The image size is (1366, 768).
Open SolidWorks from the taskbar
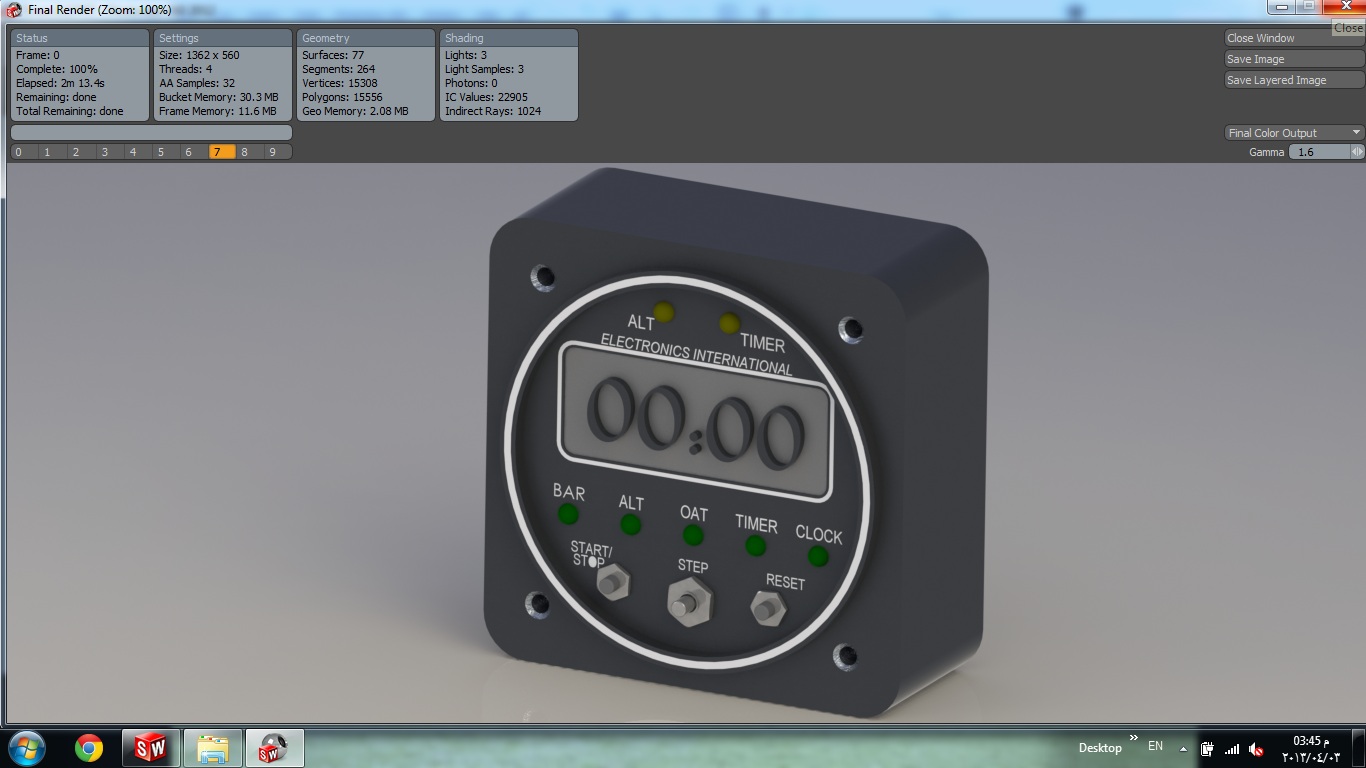tap(150, 748)
